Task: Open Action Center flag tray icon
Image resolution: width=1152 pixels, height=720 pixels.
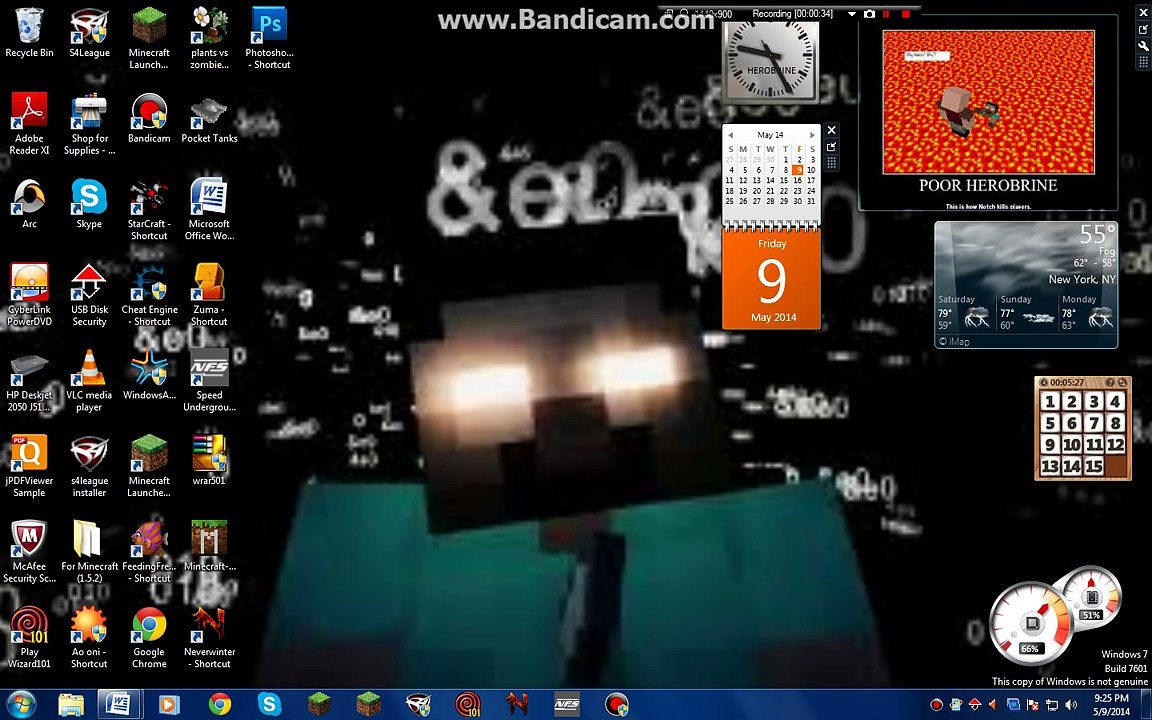Action: click(1032, 705)
